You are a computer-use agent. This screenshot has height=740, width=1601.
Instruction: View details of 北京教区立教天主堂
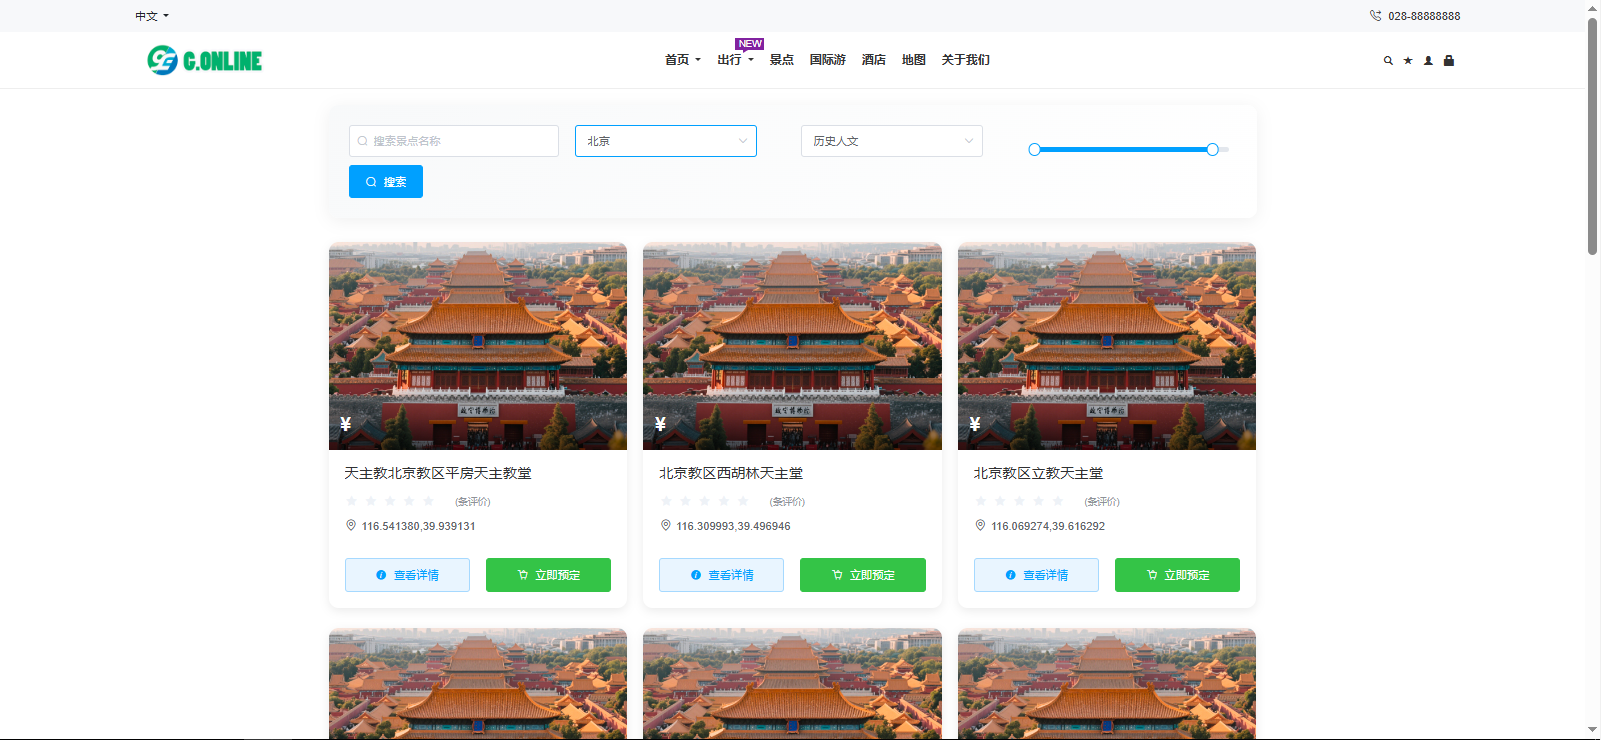[x=1036, y=575]
